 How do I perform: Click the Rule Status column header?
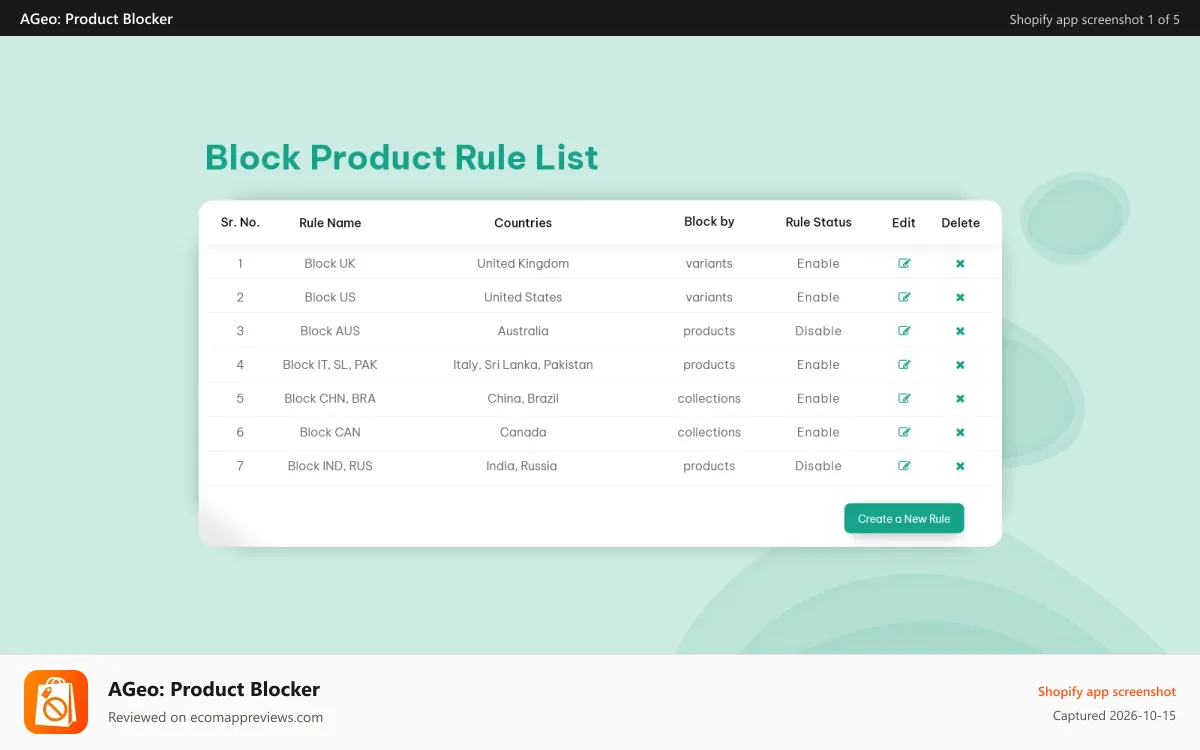(818, 222)
